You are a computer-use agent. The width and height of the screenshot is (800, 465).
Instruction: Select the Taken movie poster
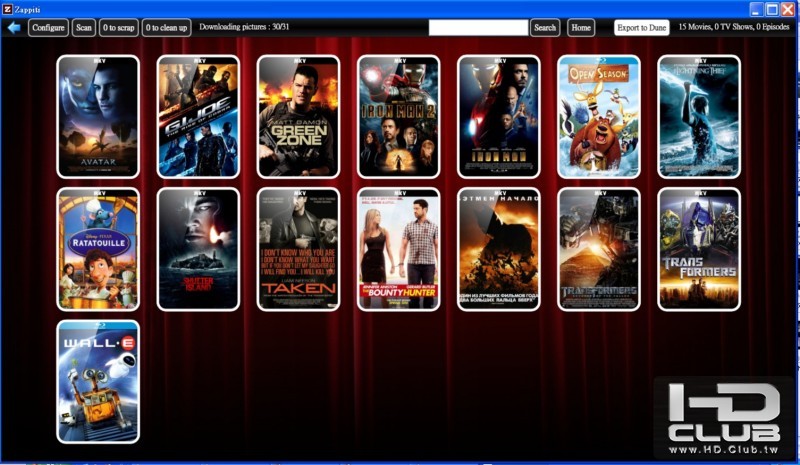point(298,250)
